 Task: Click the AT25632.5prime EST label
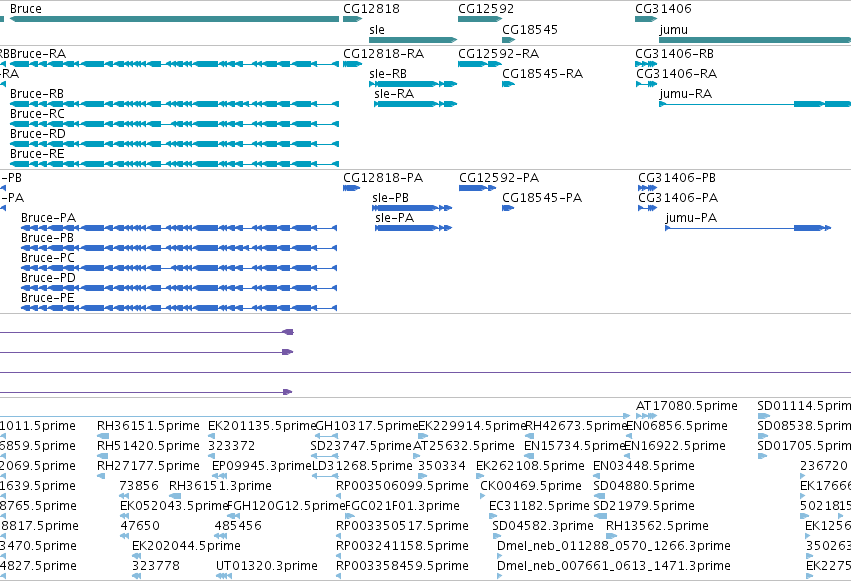(464, 446)
